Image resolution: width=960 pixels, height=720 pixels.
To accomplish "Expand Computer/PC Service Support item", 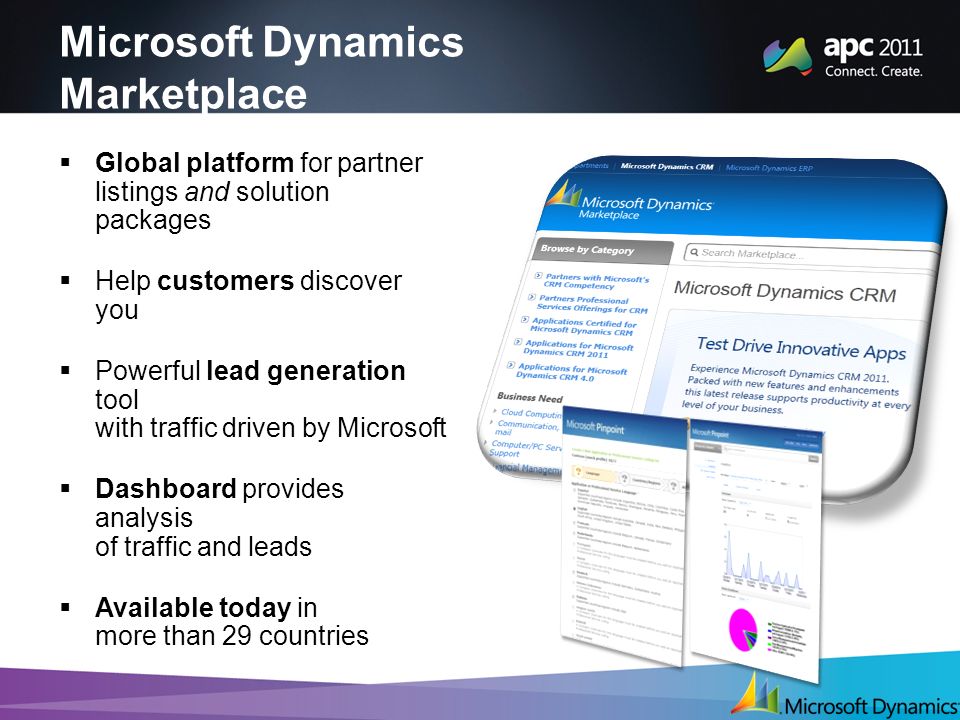I will click(524, 449).
